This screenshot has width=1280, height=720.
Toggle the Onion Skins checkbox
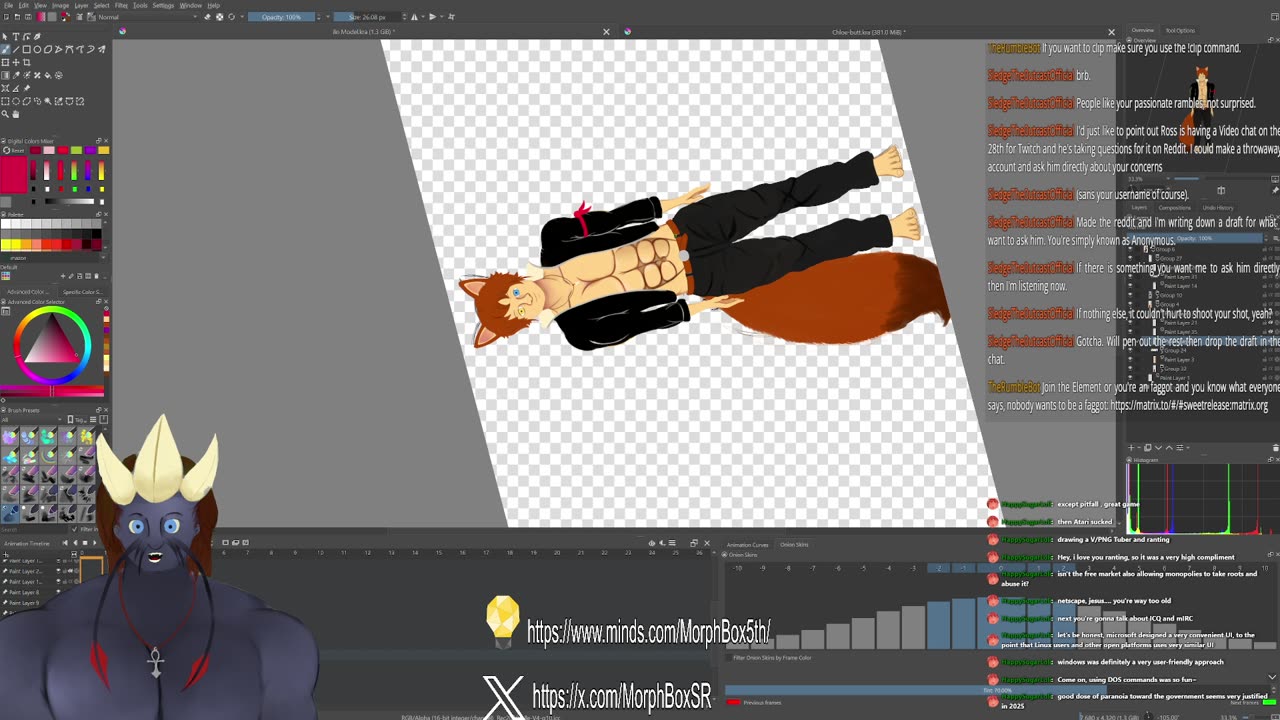(724, 554)
